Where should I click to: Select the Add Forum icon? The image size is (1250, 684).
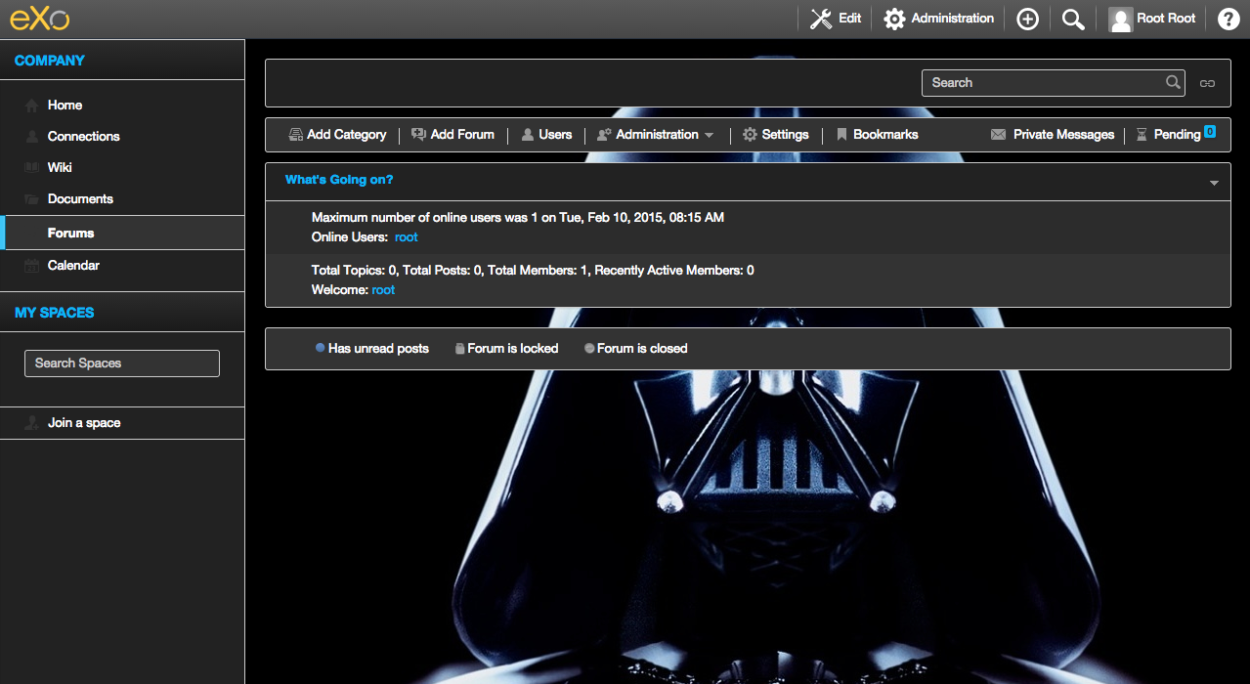point(418,134)
